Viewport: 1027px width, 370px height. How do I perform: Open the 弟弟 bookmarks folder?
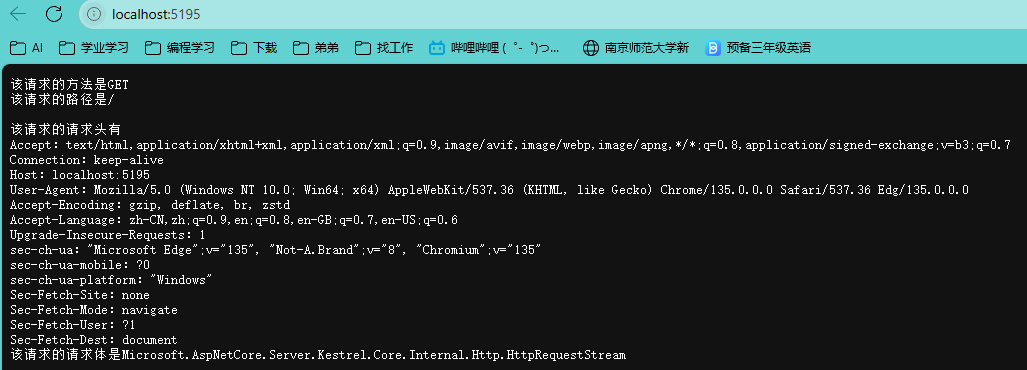(316, 48)
